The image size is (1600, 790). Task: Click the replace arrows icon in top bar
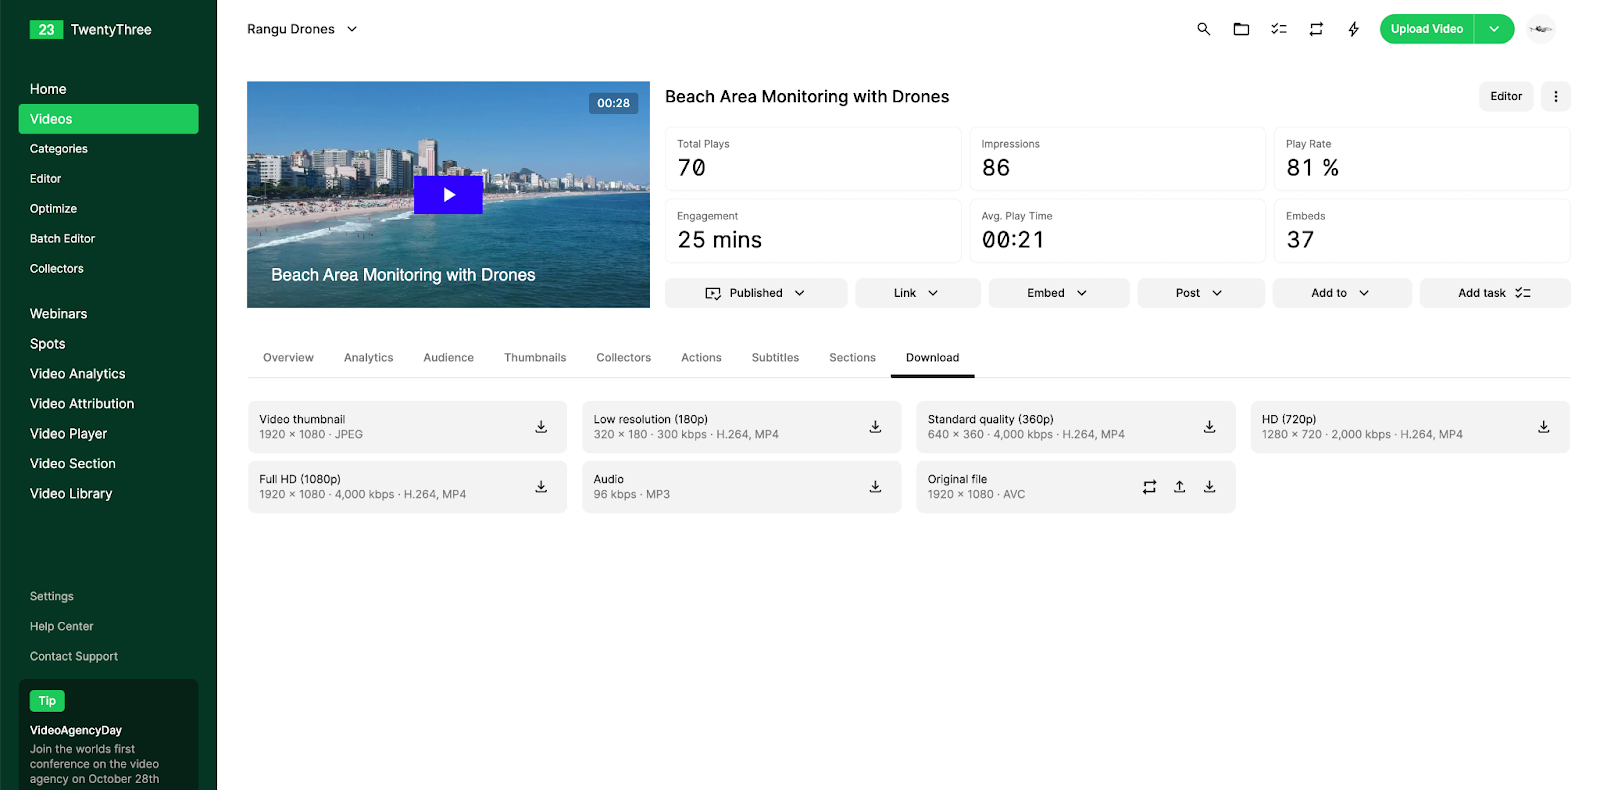(1316, 29)
